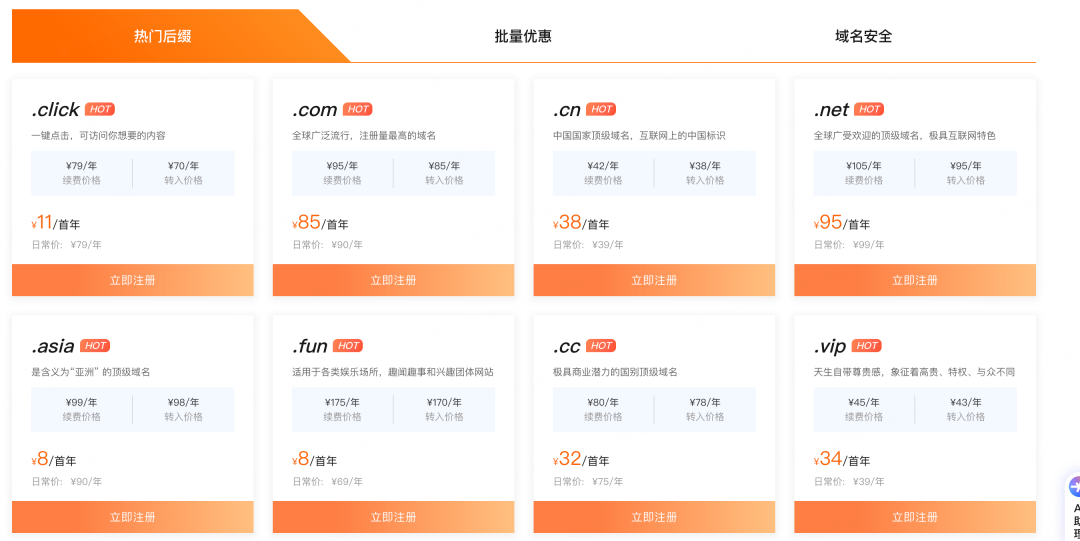Click the ¥70/年 transfer price for .click
The width and height of the screenshot is (1080, 541).
click(x=183, y=165)
